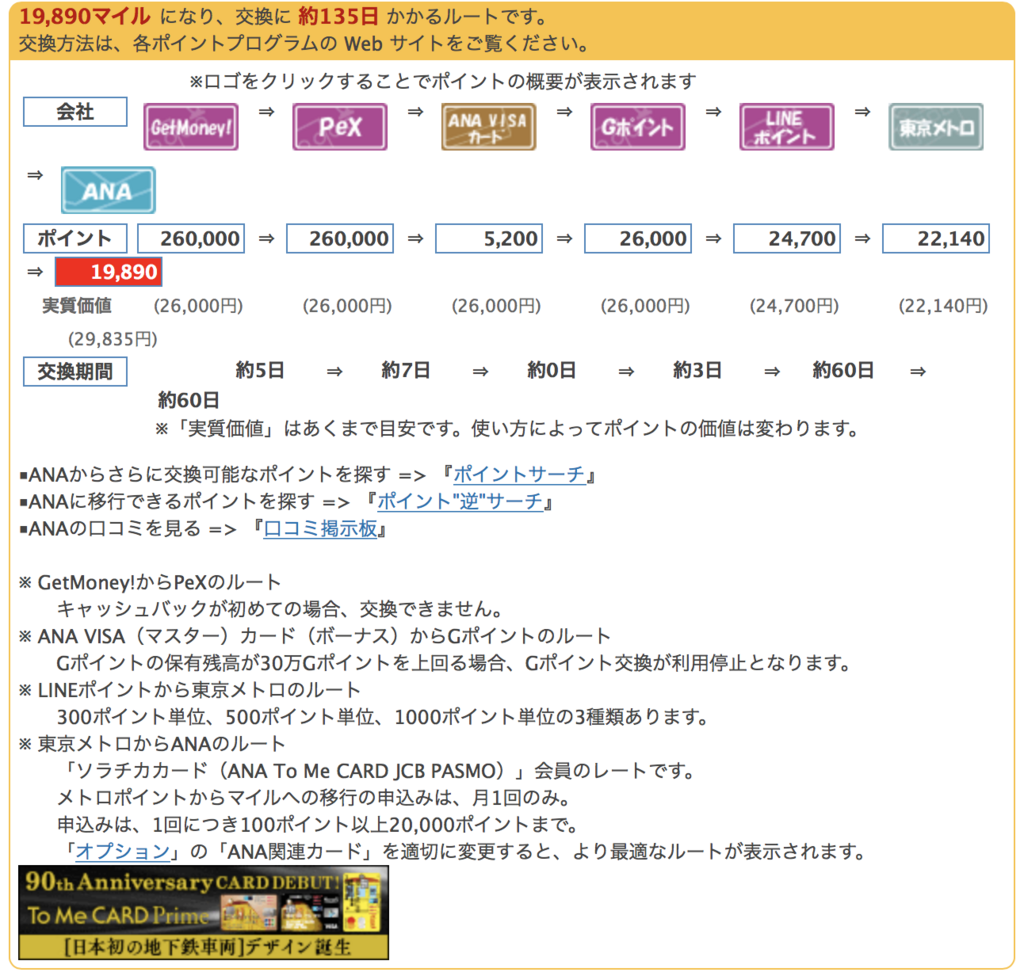Click the 26,000 points box under Gポイント
Screen dimensions: 1024x976
(637, 238)
